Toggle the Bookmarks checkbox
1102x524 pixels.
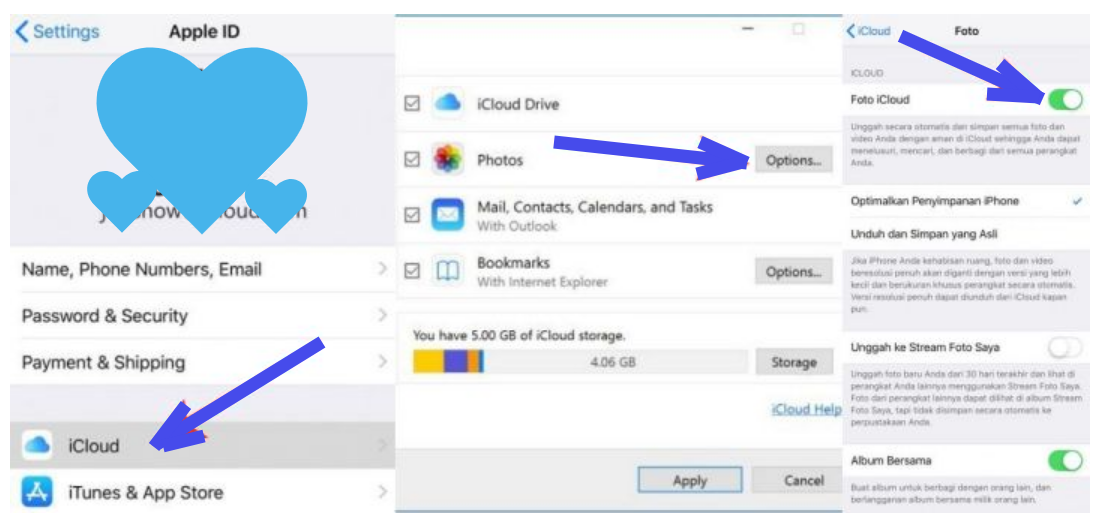pos(413,270)
